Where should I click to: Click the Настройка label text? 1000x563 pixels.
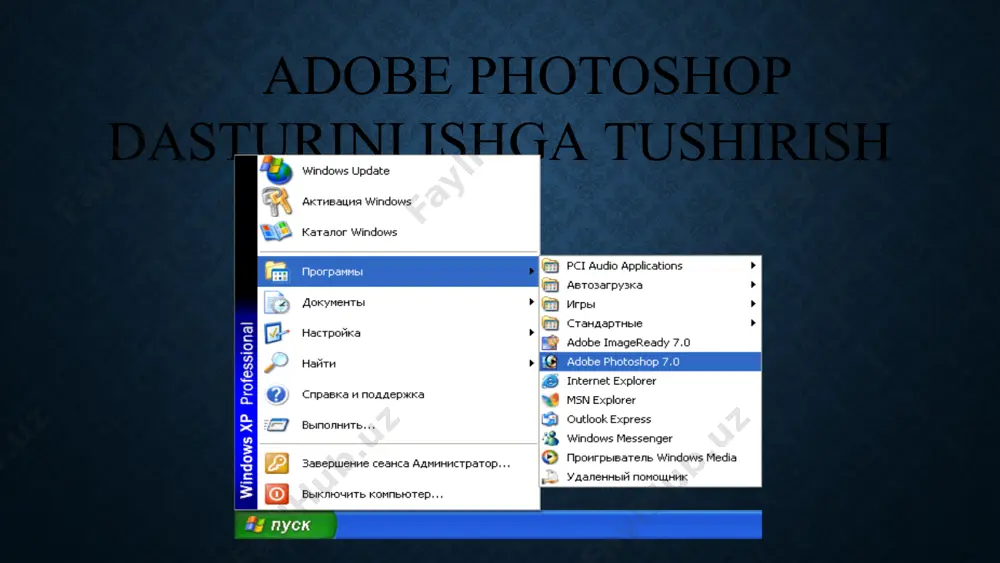tap(331, 333)
